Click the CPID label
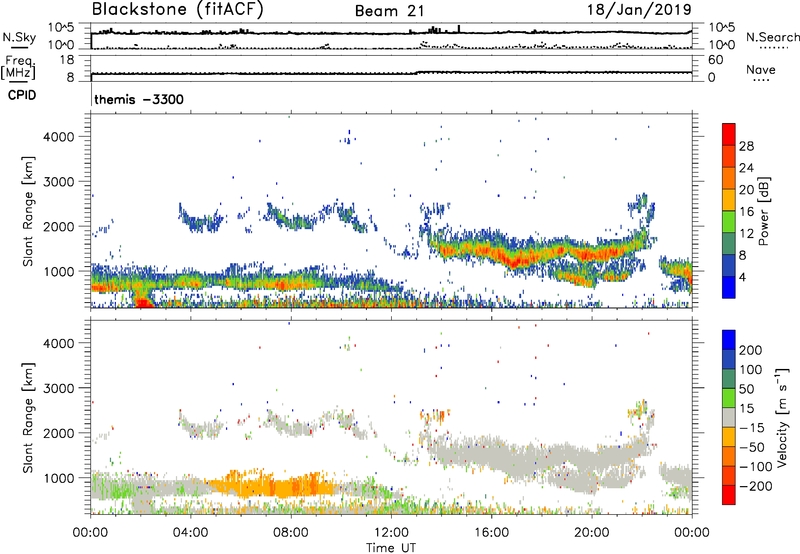Screen dimensions: 800x554 [22, 95]
